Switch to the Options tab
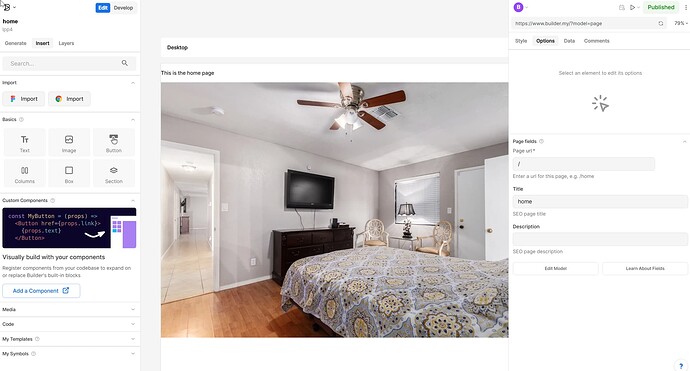The image size is (690, 371). pyautogui.click(x=545, y=41)
